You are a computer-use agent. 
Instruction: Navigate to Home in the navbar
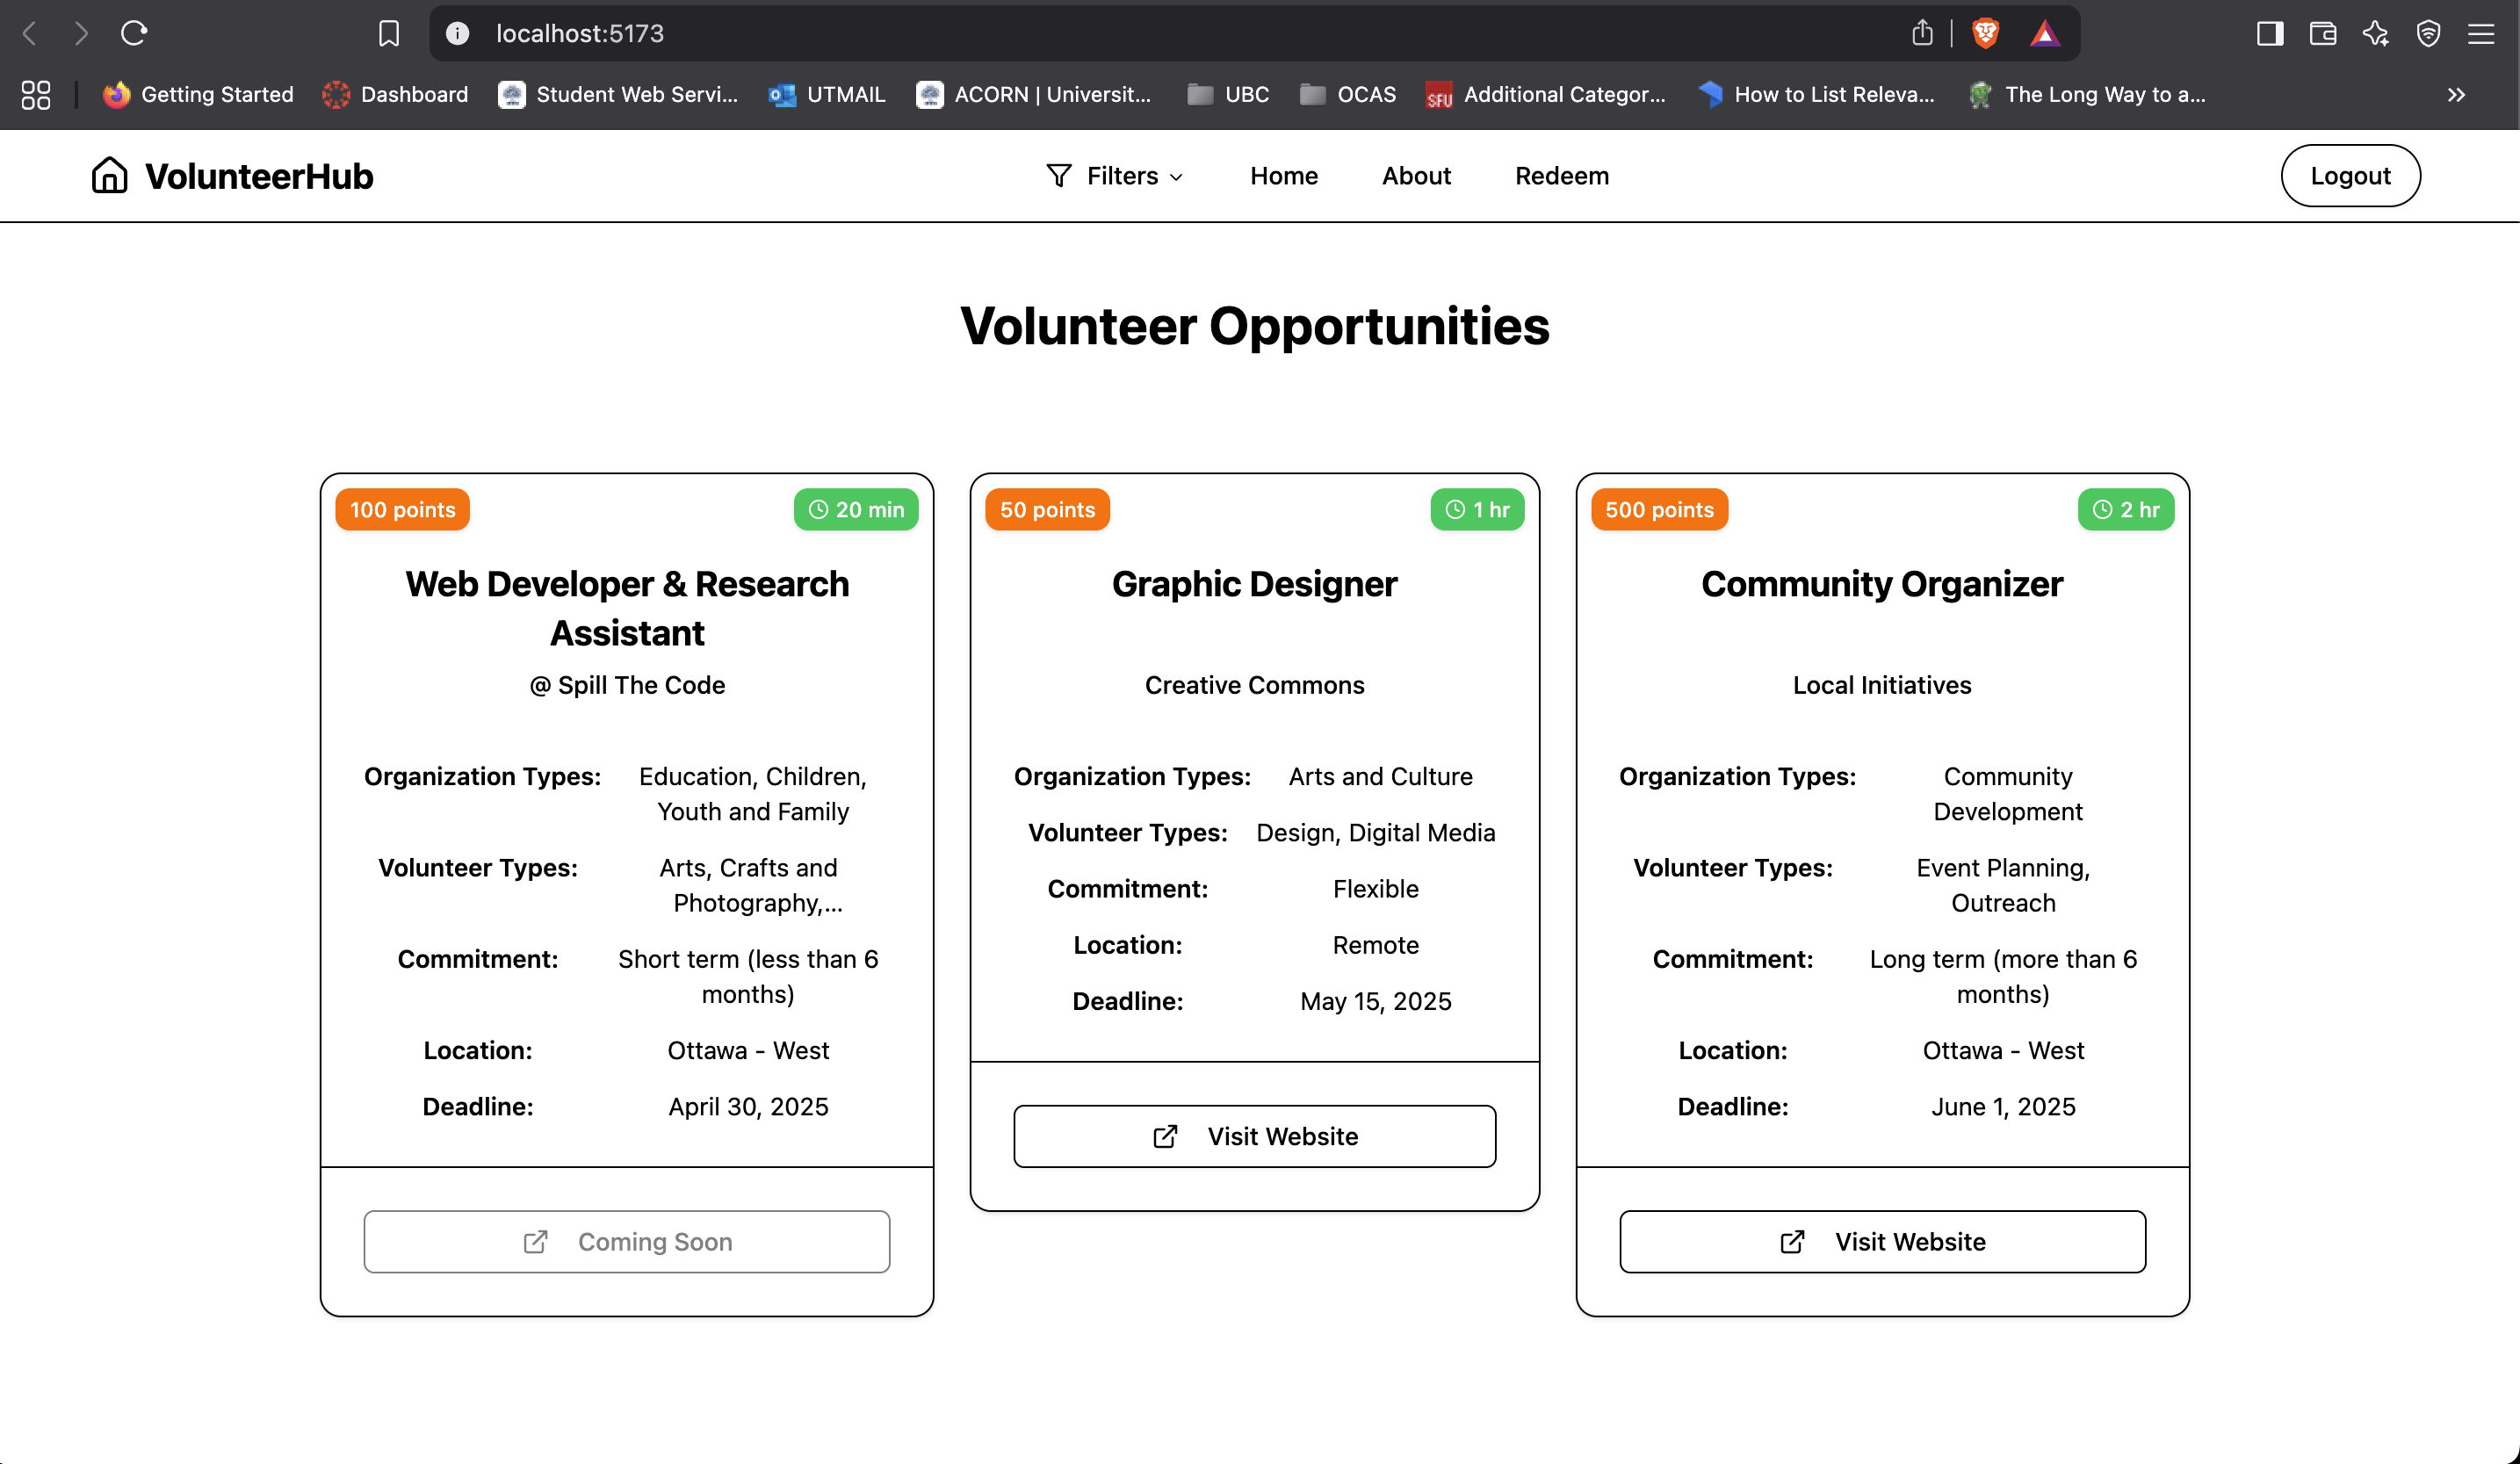[x=1283, y=176]
